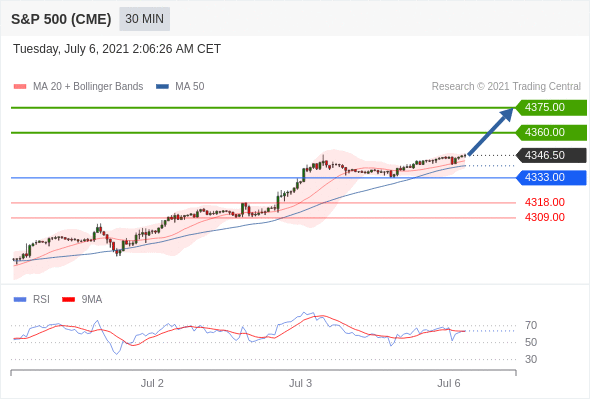Click the 30 MIN timeframe badge

coord(144,19)
